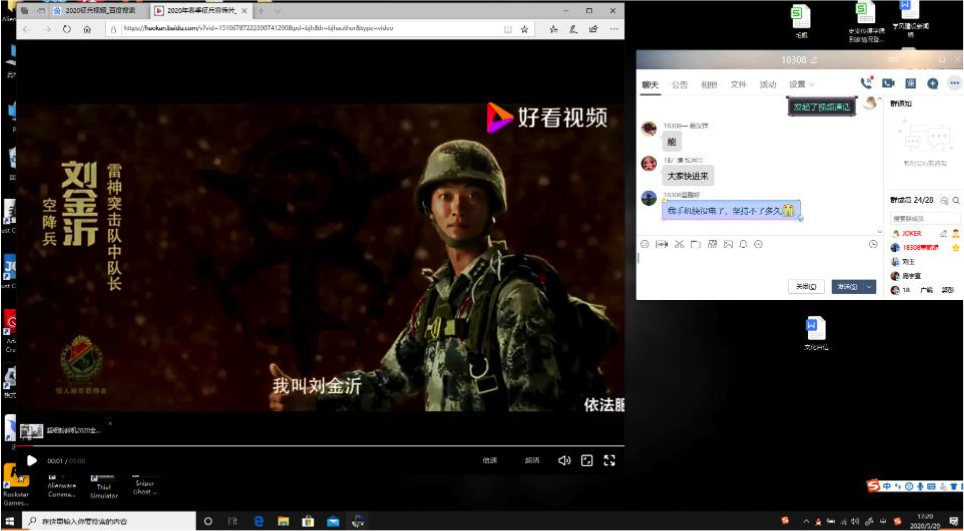964x531 pixels.
Task: Enter fullscreen in the video player
Action: point(609,460)
